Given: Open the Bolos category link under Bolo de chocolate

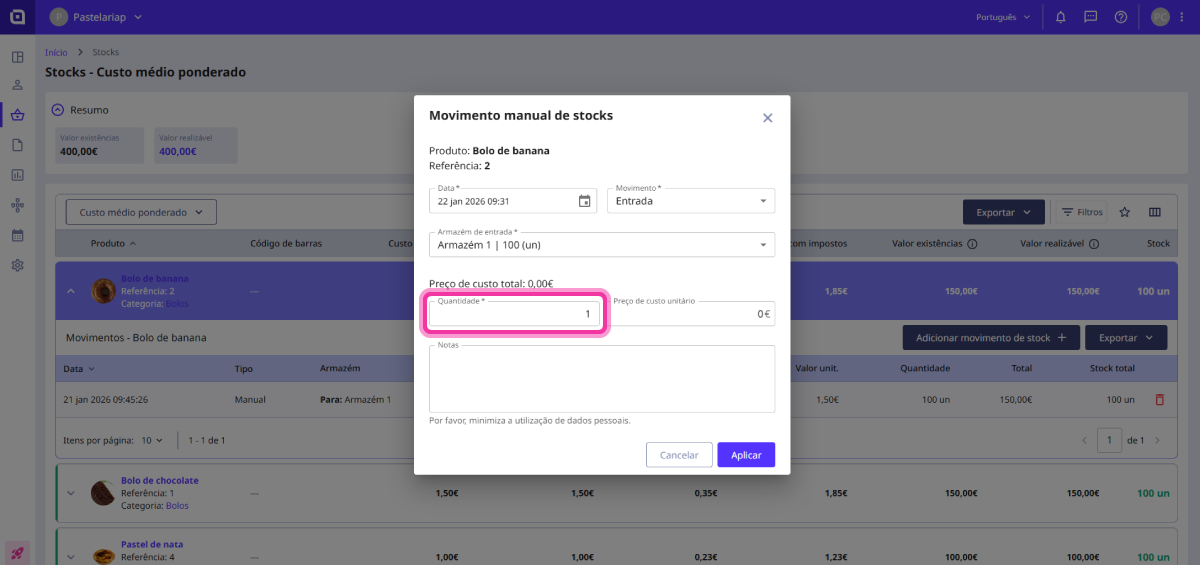Looking at the screenshot, I should pyautogui.click(x=177, y=506).
